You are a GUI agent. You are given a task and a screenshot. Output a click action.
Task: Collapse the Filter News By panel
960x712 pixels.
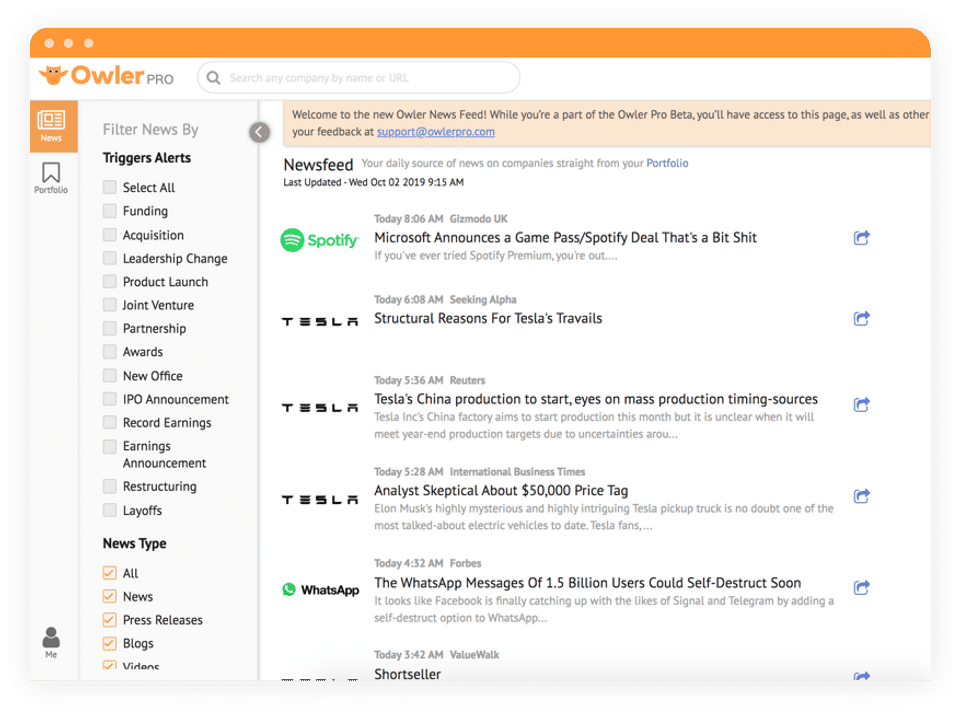point(260,132)
